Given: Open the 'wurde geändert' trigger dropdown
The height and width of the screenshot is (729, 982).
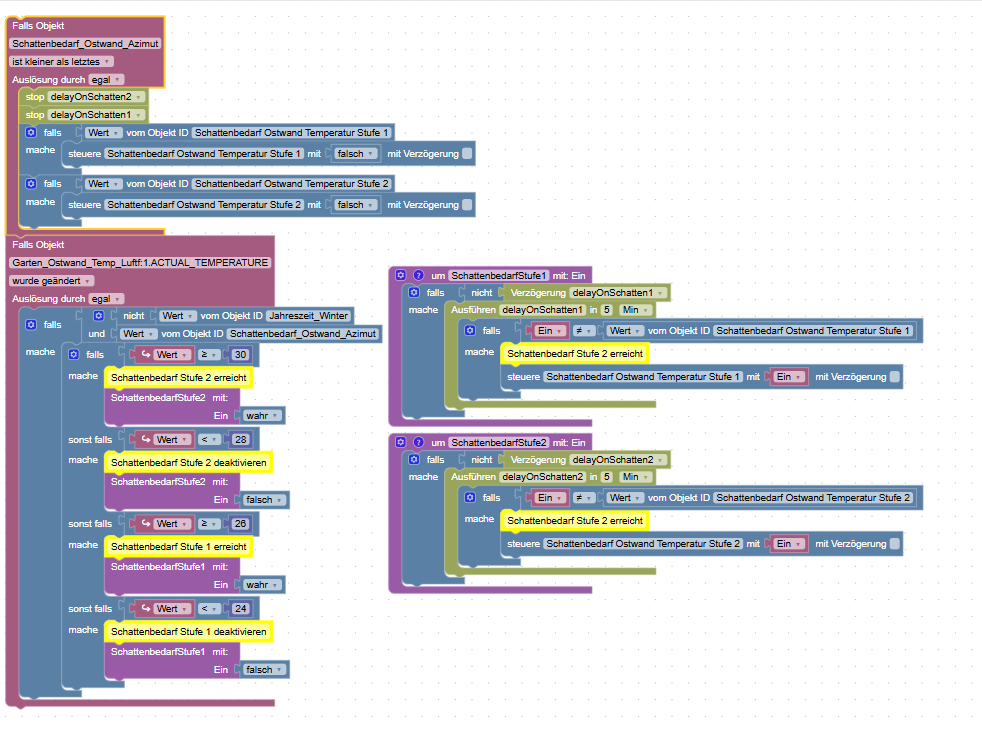Looking at the screenshot, I should (52, 281).
